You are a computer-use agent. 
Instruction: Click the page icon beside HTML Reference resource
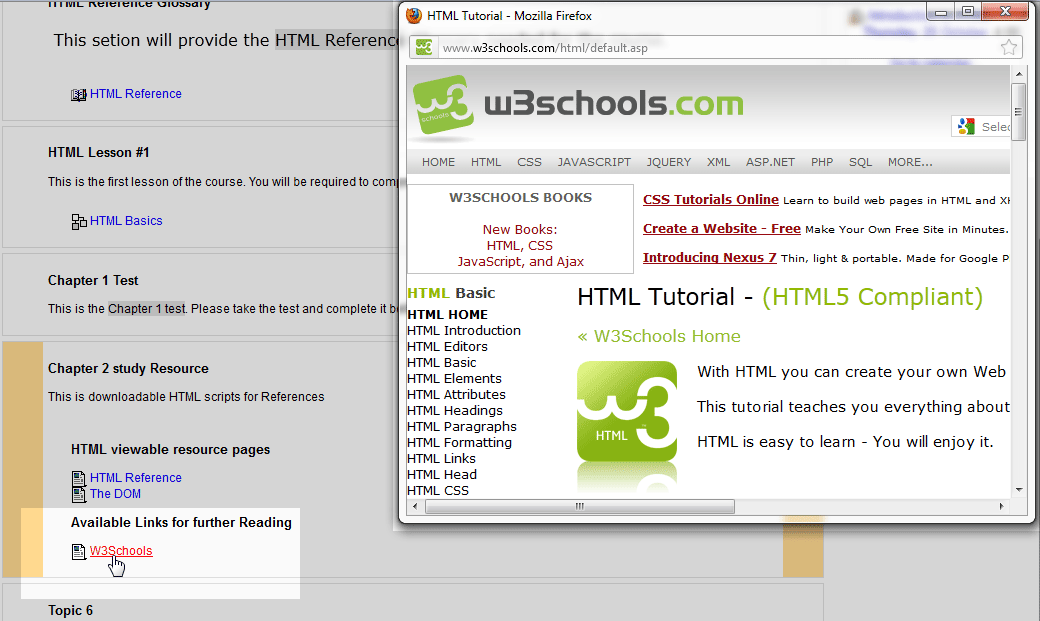point(78,478)
